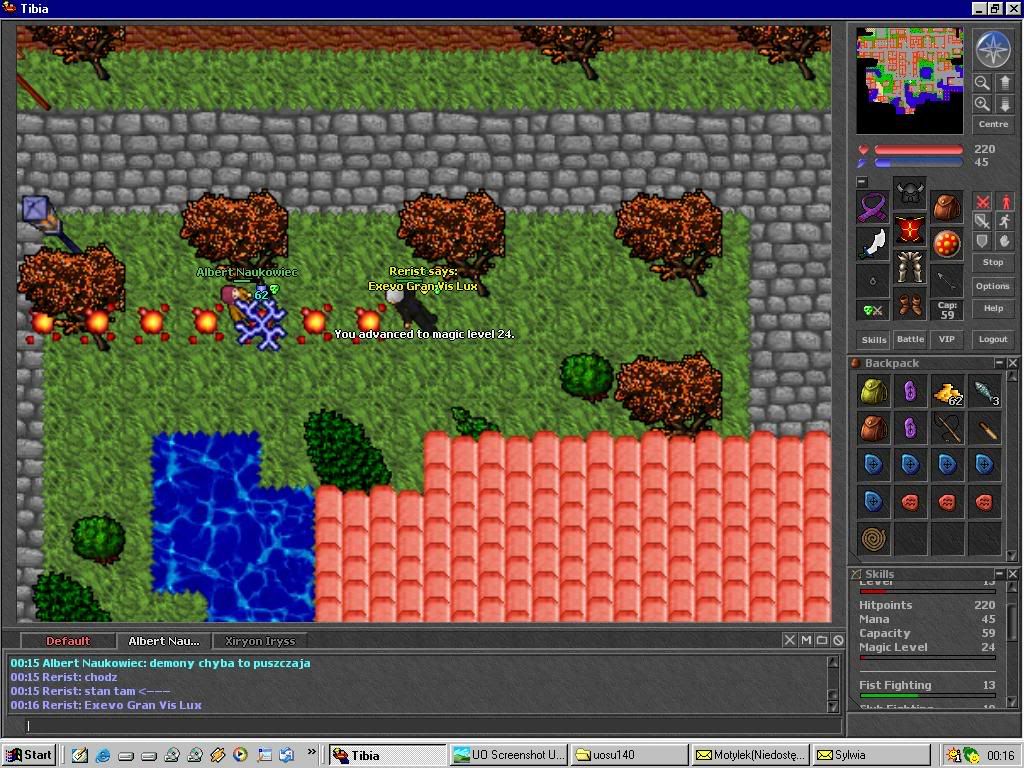
Task: Click the Centre map button
Action: tap(993, 124)
